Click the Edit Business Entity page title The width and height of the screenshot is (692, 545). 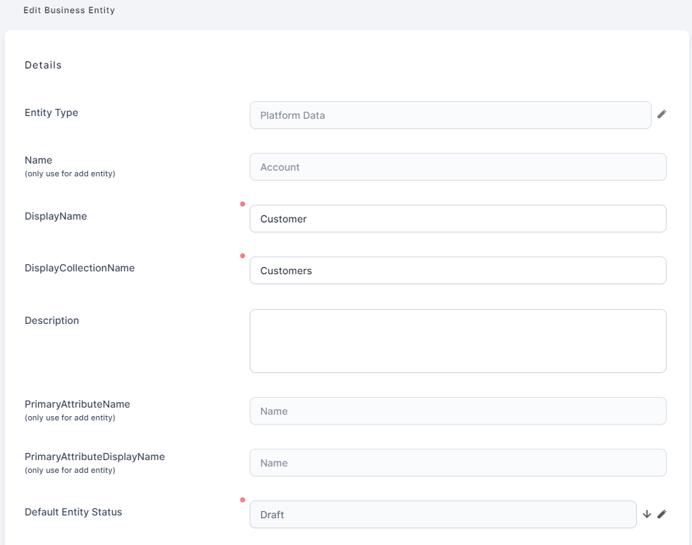pos(69,11)
